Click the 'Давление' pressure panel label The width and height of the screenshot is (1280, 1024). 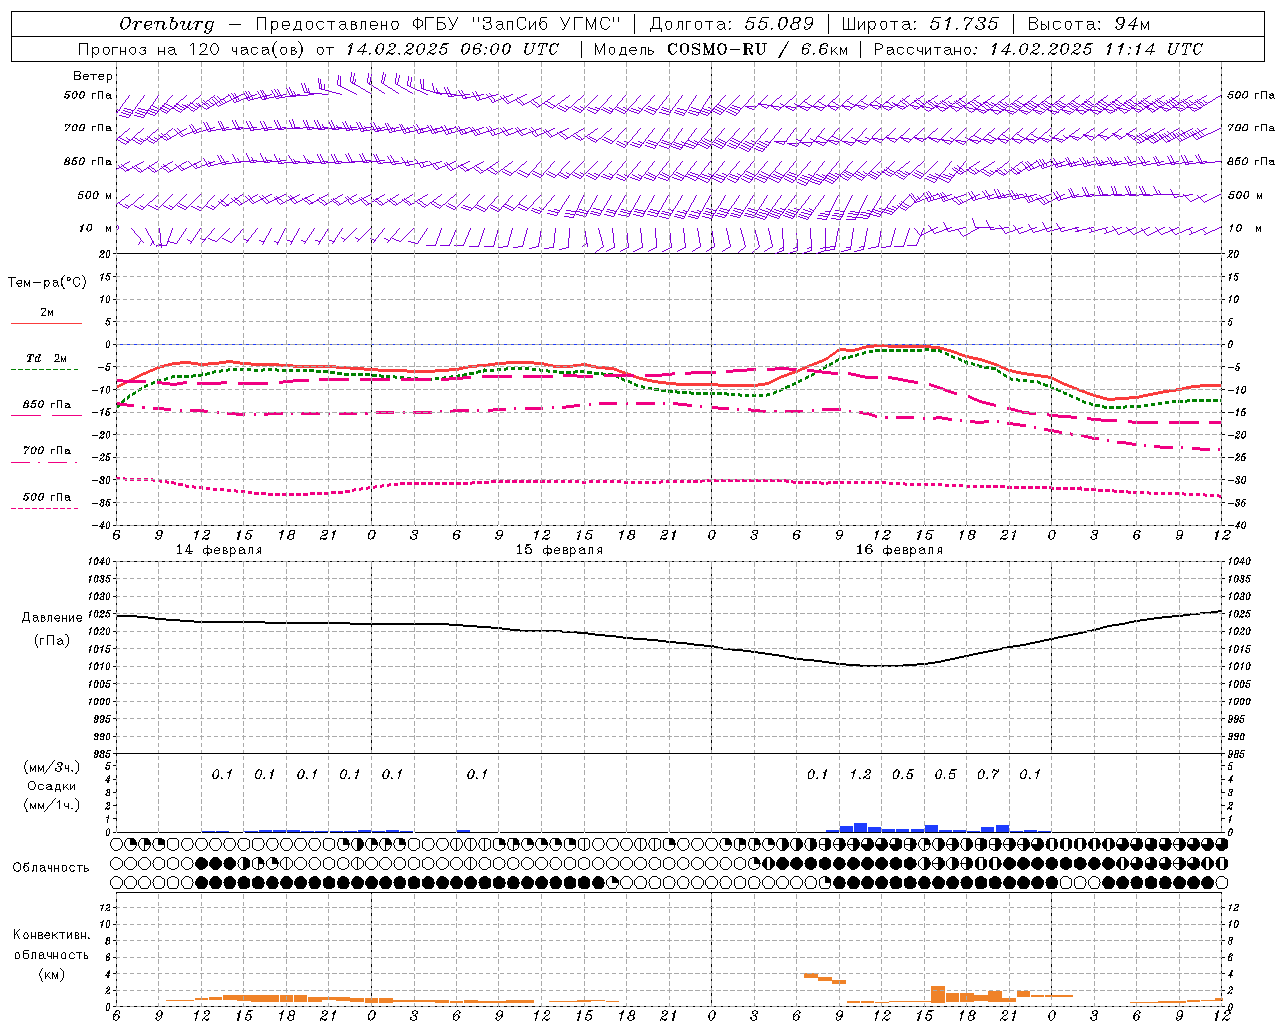pyautogui.click(x=52, y=618)
